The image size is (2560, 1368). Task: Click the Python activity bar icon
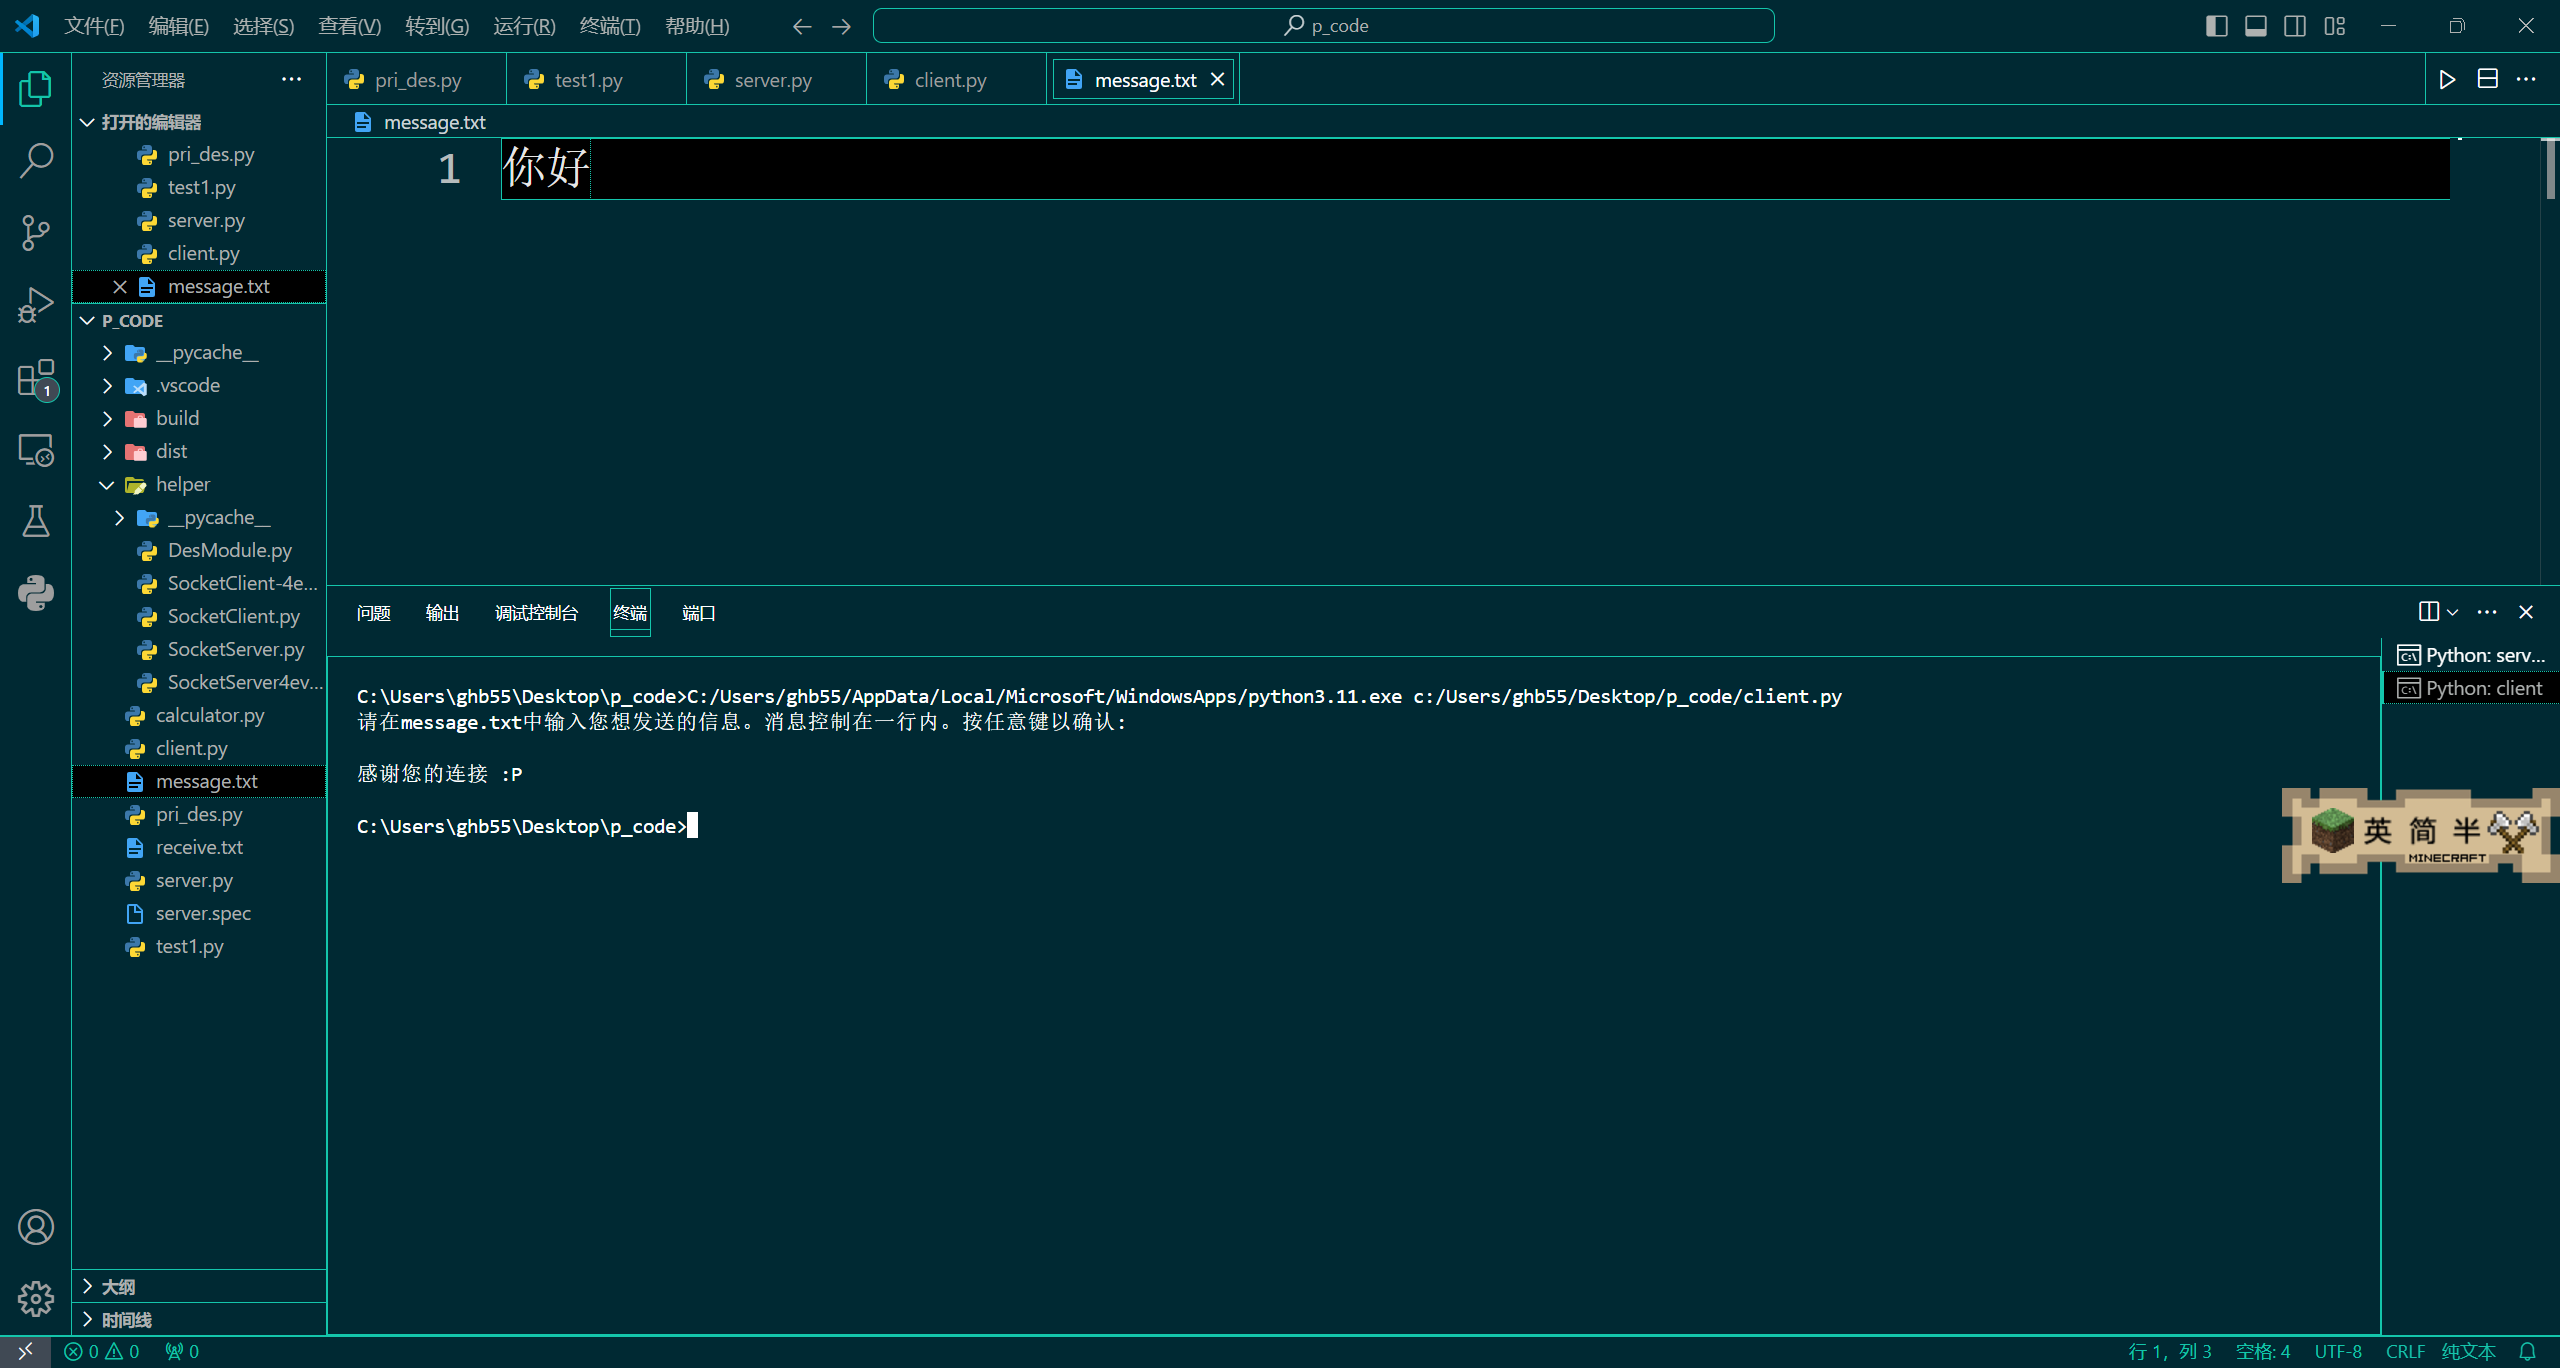(x=35, y=593)
